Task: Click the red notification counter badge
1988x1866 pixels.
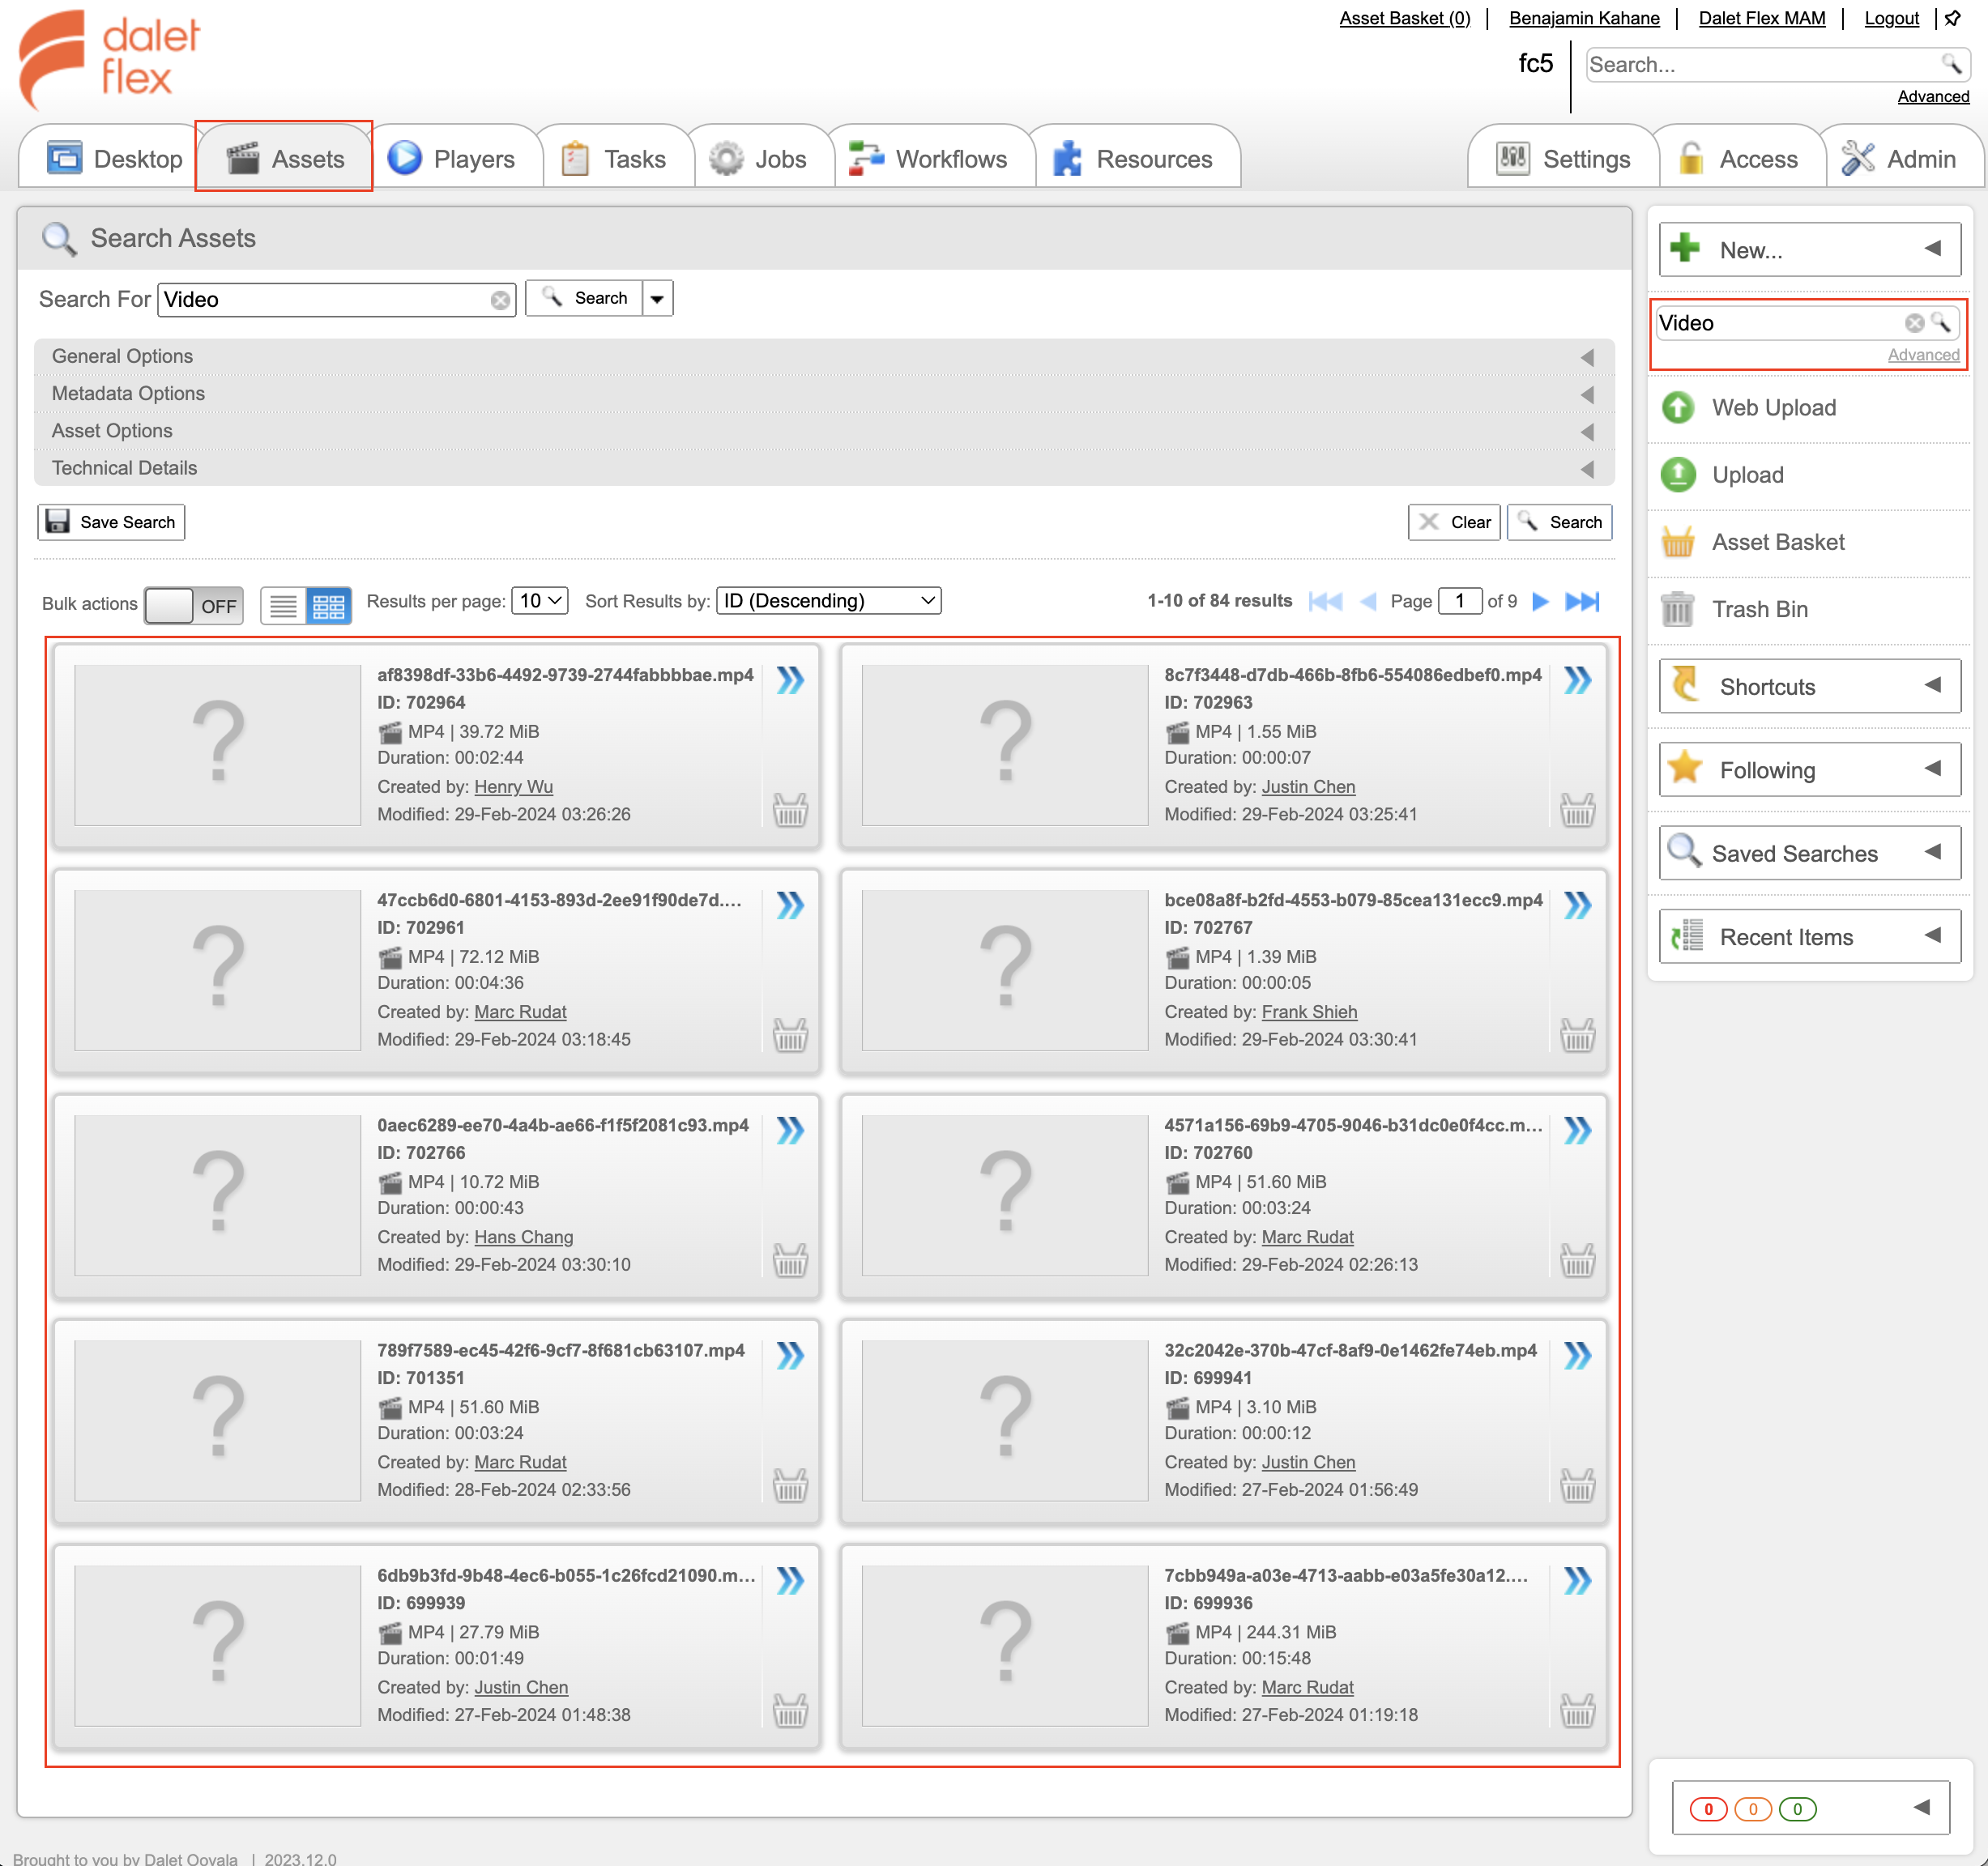Action: pyautogui.click(x=1707, y=1808)
